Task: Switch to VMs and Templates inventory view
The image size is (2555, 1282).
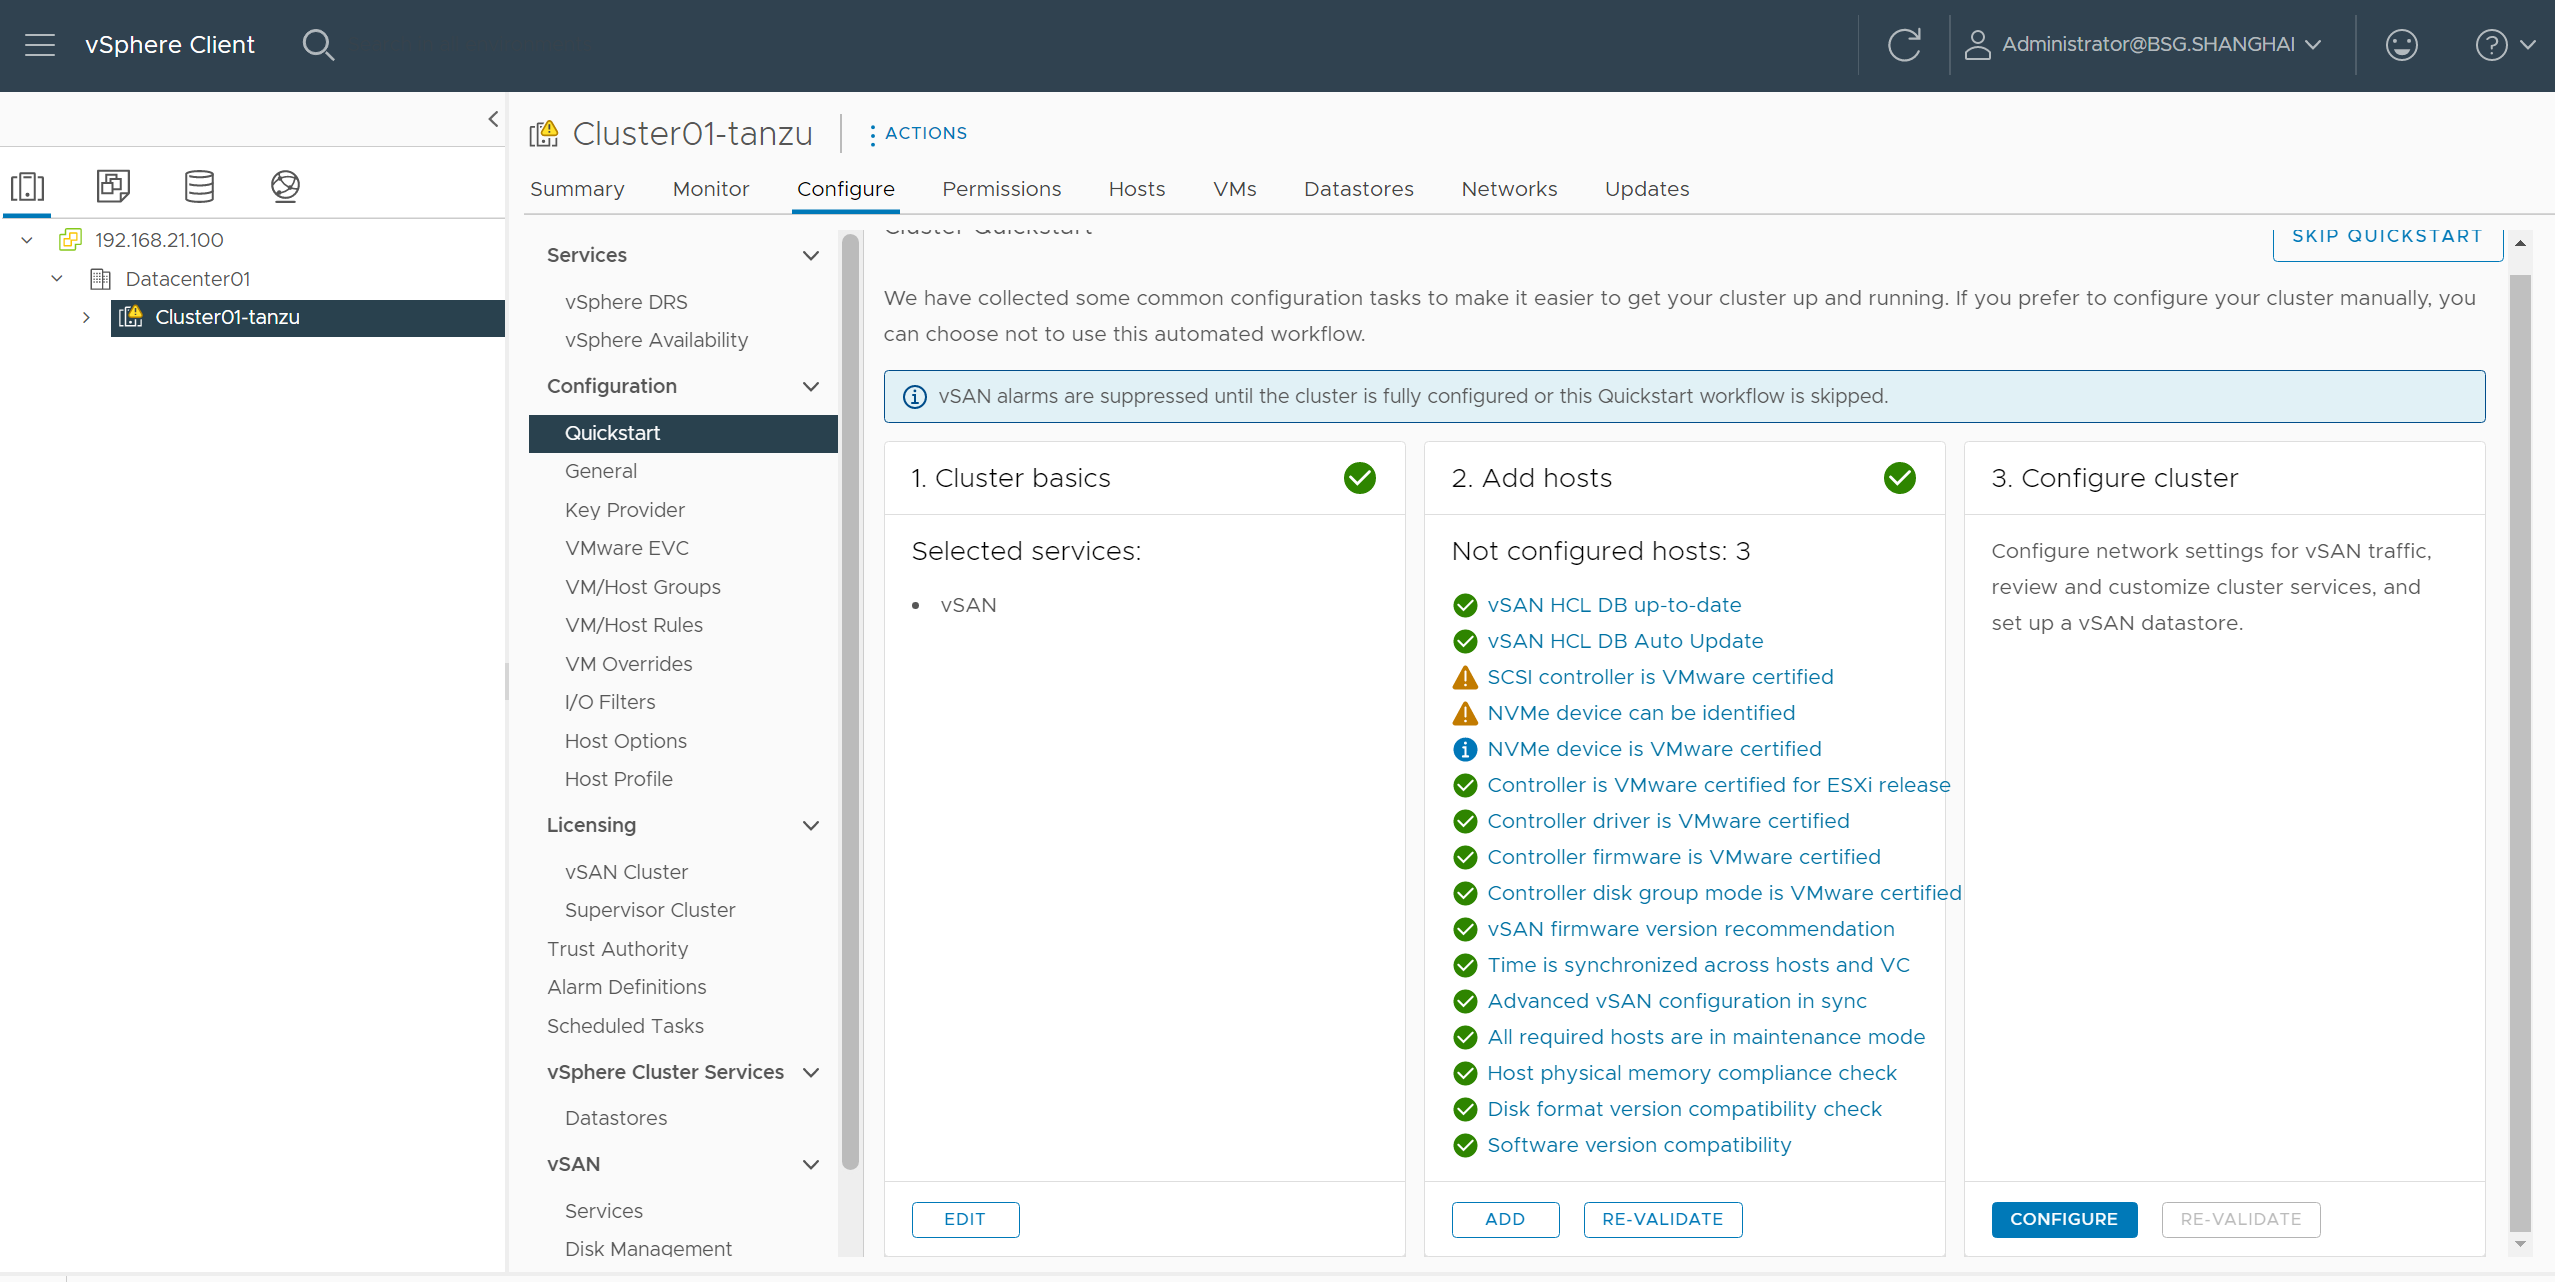Action: pos(113,186)
